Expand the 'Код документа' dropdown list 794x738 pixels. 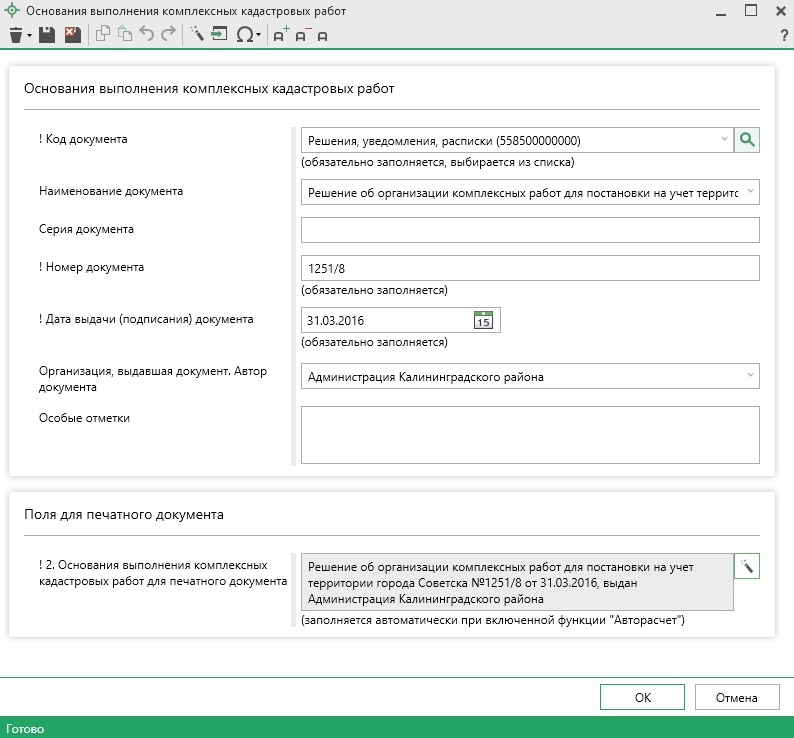[724, 141]
